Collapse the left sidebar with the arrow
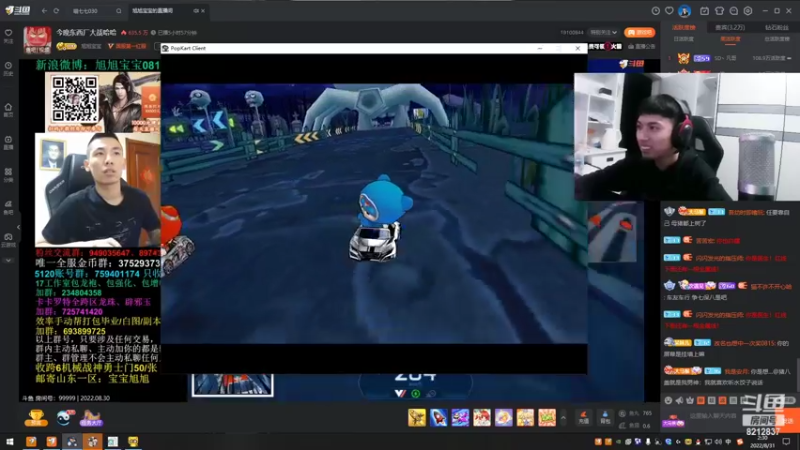 pos(18,227)
